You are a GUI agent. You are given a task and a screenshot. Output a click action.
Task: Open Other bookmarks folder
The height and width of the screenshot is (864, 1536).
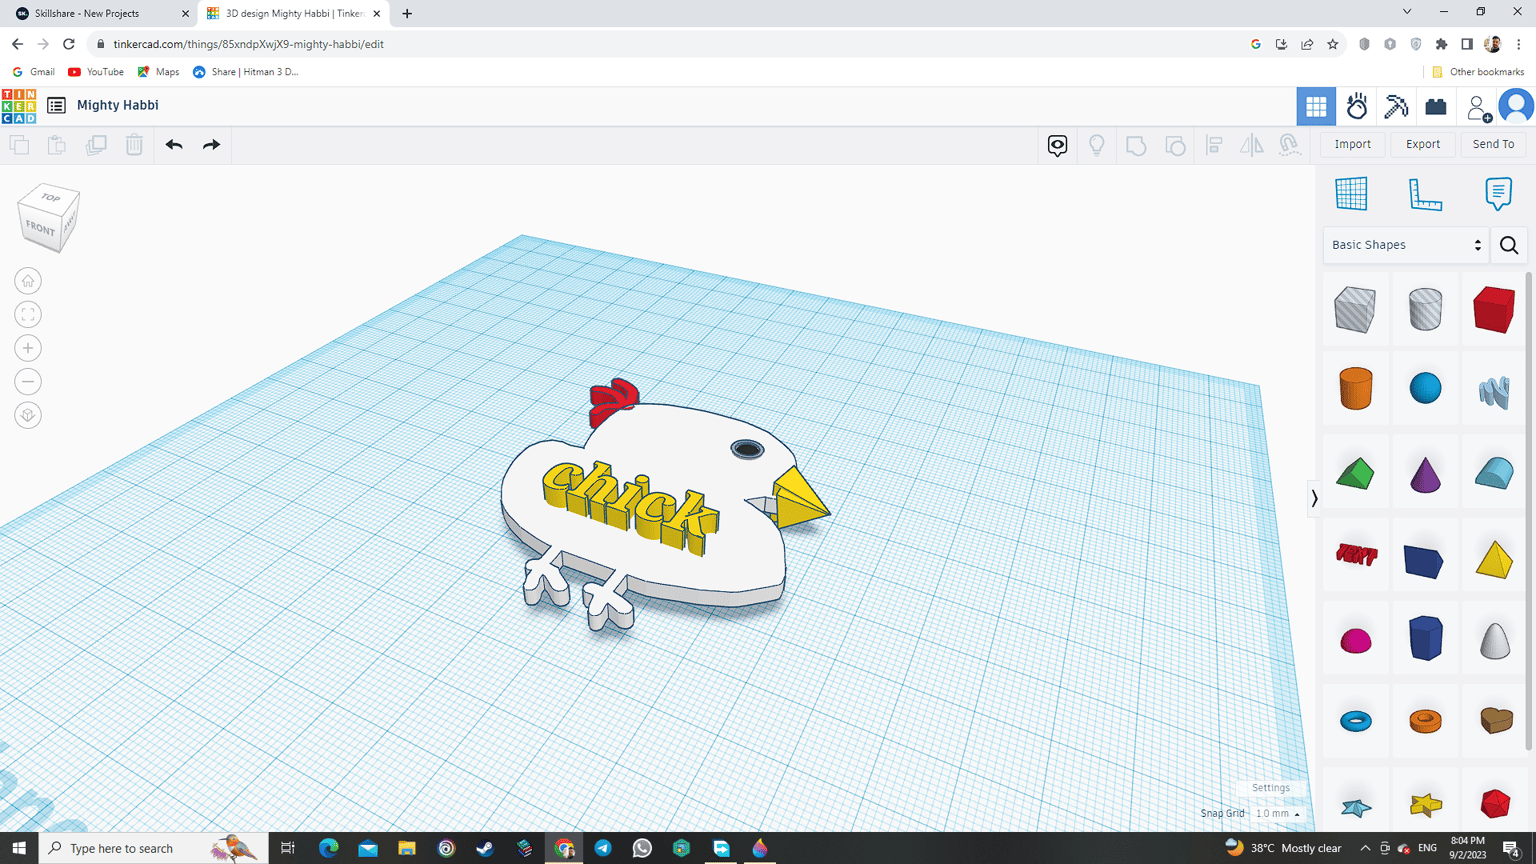pos(1478,72)
